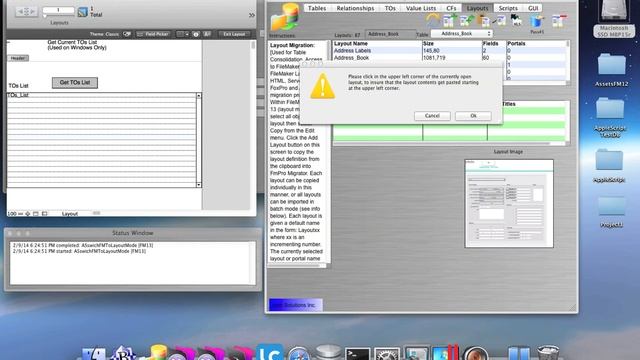
Task: Open the AppleScript TestDb desktop folder
Action: (610, 118)
